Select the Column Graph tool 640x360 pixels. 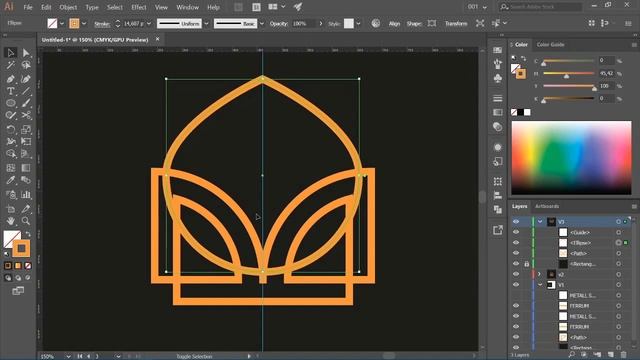(x=26, y=195)
